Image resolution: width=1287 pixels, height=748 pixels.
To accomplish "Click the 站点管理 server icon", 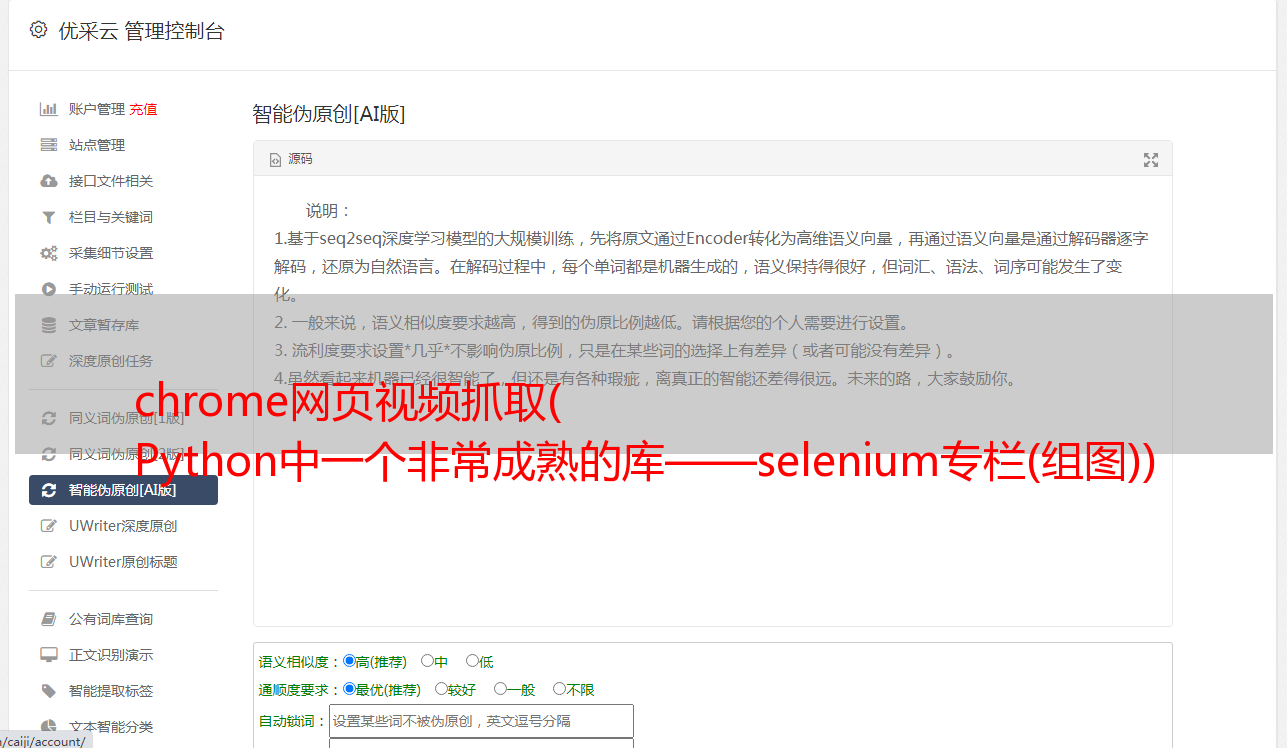I will (x=48, y=145).
